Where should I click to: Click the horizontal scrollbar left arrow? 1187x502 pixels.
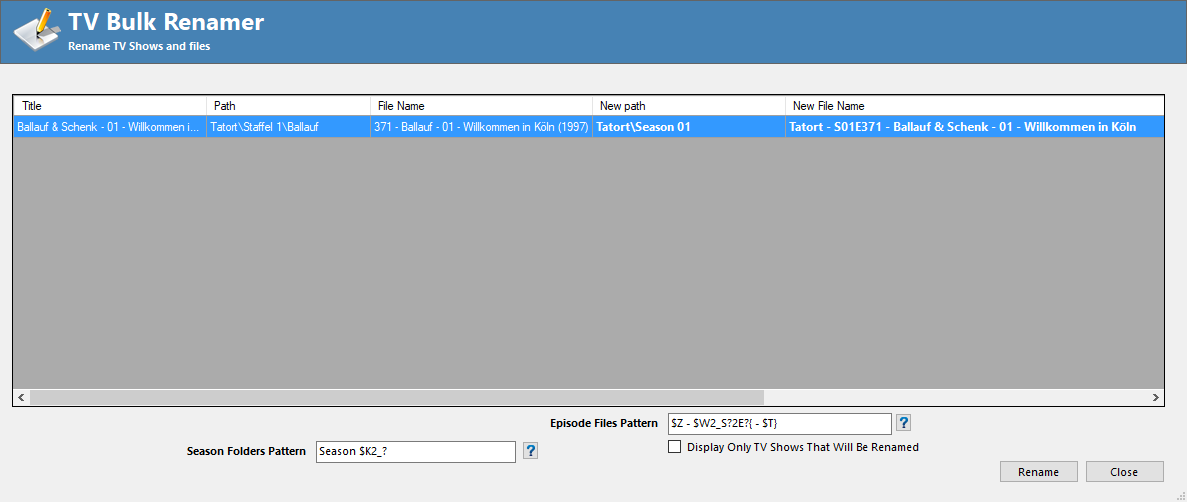pos(21,397)
